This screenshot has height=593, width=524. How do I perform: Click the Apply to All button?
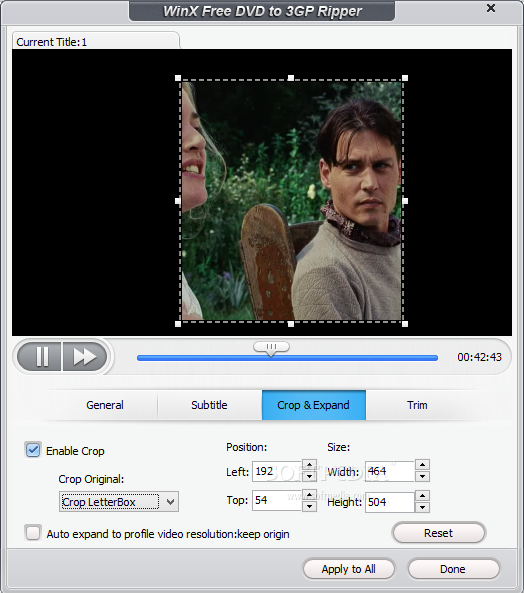click(x=349, y=569)
